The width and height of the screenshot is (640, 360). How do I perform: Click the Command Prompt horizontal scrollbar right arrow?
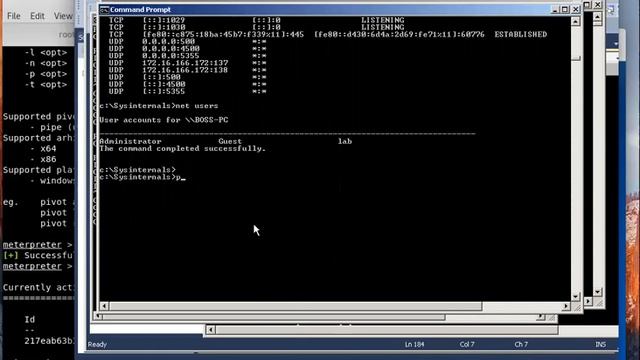click(x=566, y=306)
